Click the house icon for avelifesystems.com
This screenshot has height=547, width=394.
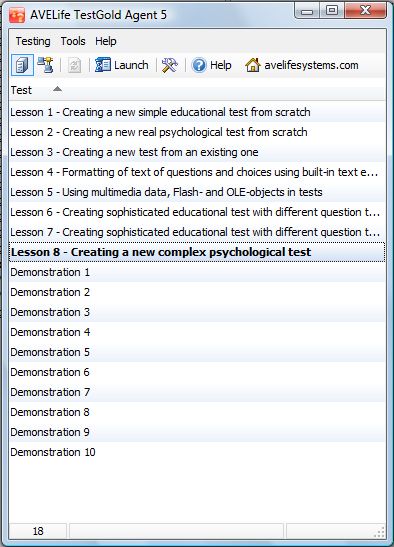click(x=253, y=65)
